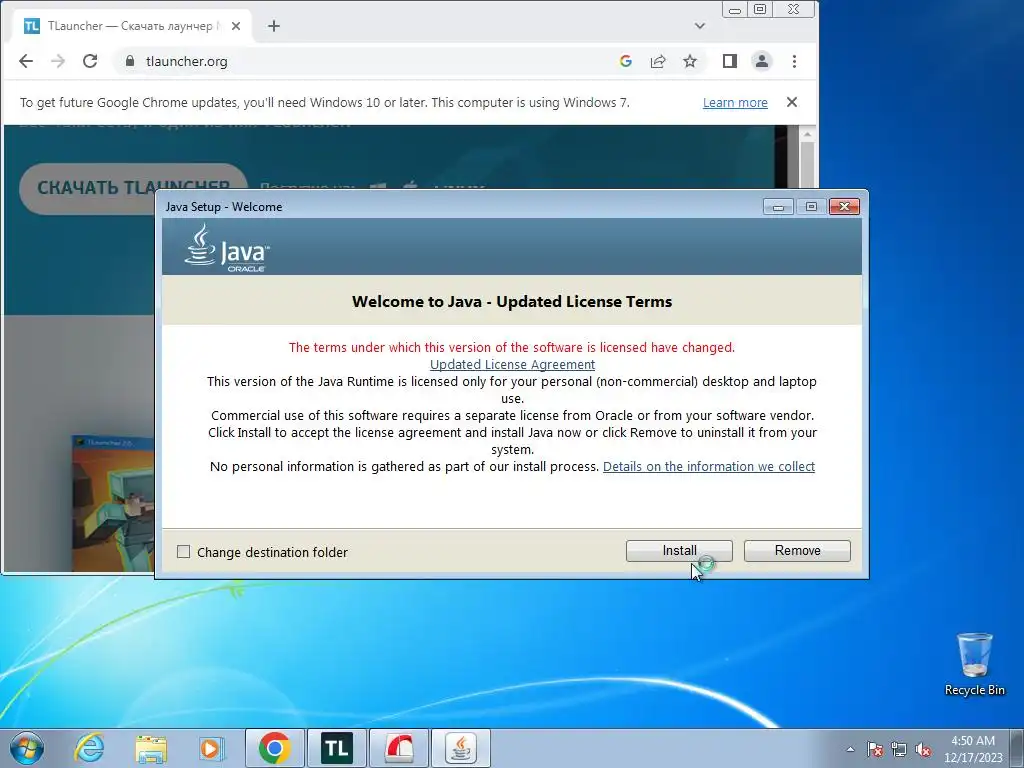Click the site lock icon in address bar
The height and width of the screenshot is (768, 1024).
tap(130, 61)
